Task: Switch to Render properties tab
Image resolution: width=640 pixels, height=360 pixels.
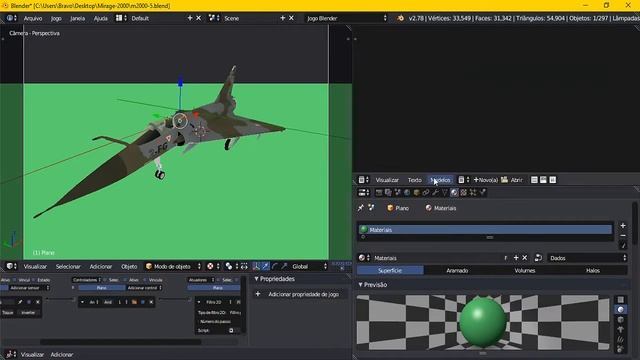Action: (x=379, y=192)
